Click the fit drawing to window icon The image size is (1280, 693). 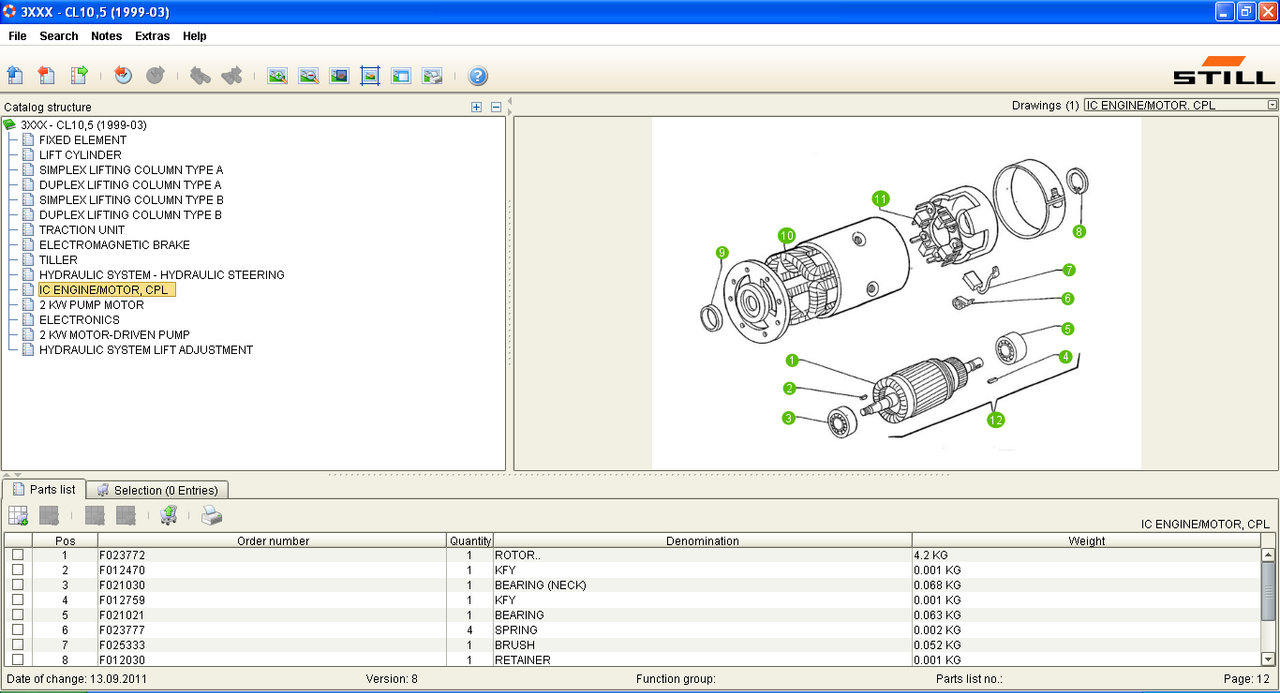[x=370, y=75]
